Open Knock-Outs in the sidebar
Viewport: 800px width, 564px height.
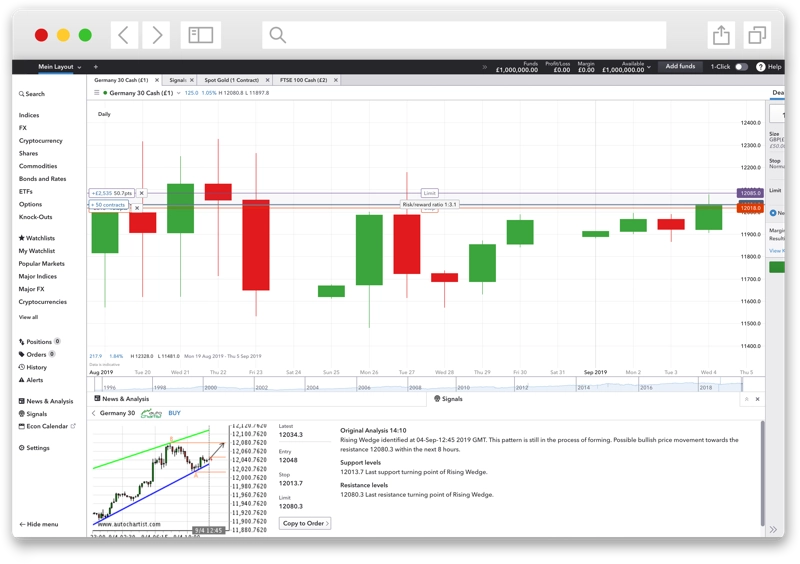pyautogui.click(x=35, y=217)
